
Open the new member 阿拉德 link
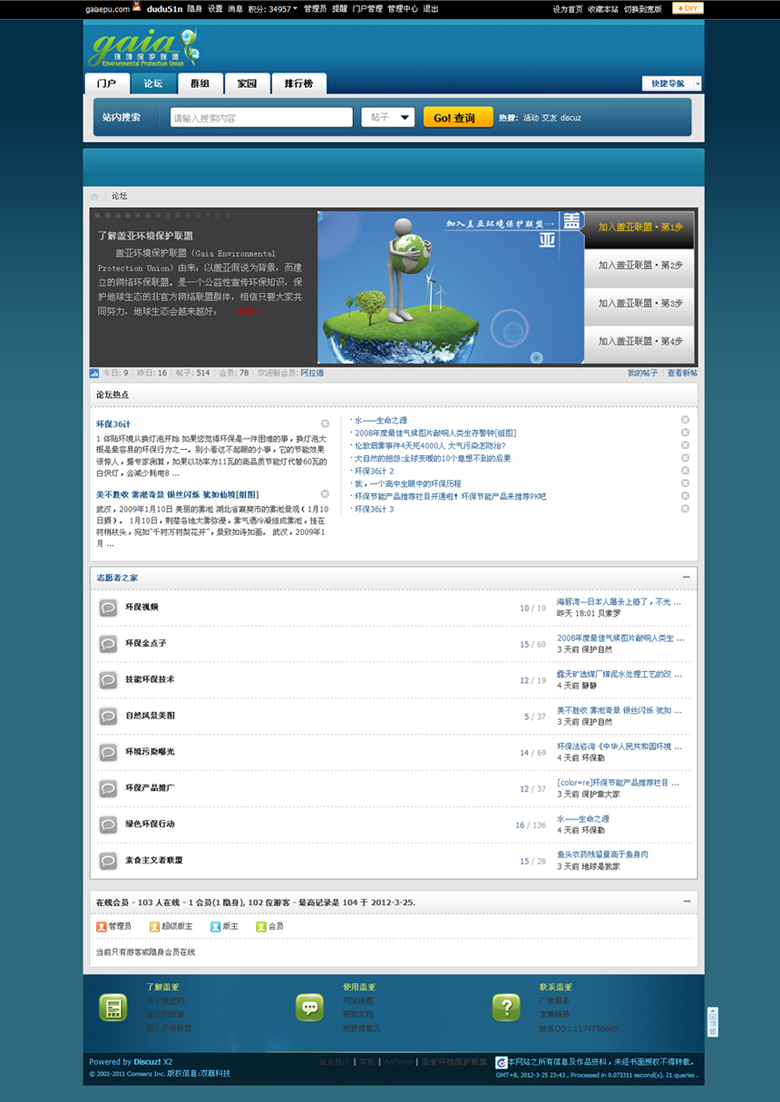tap(312, 373)
